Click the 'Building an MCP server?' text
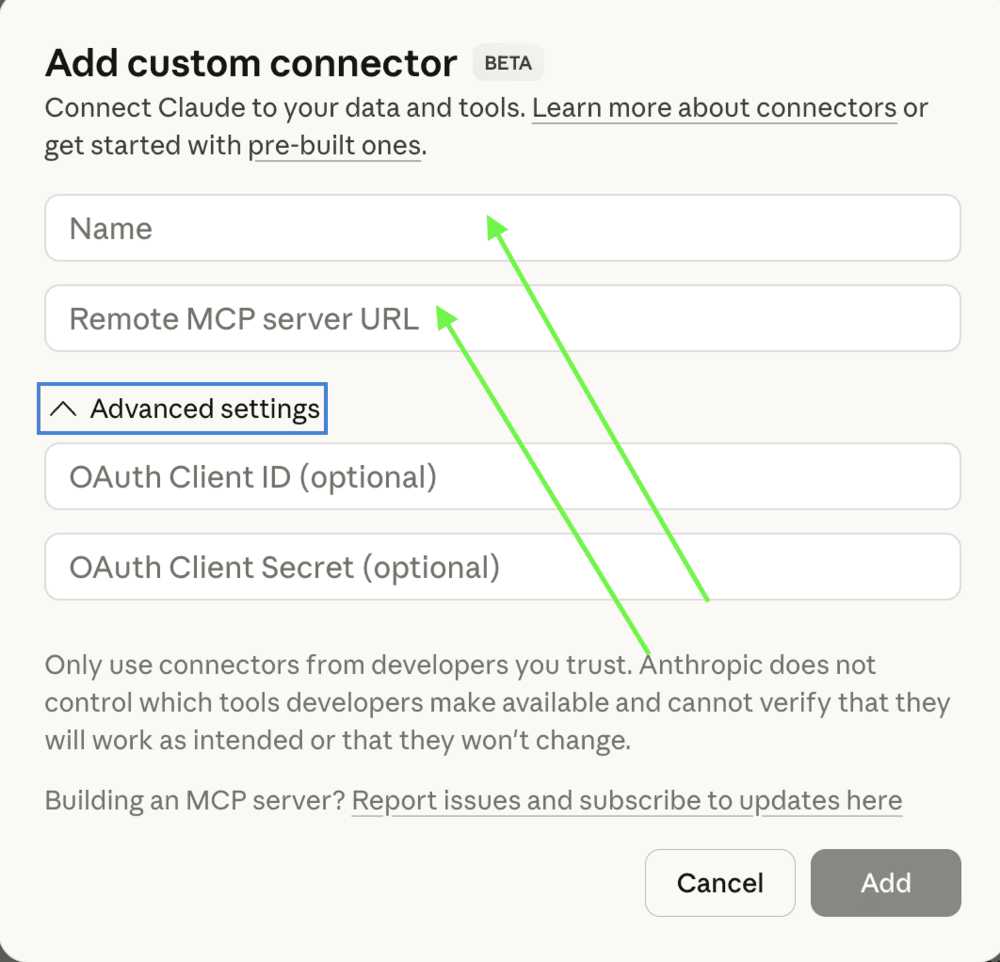 [x=196, y=800]
